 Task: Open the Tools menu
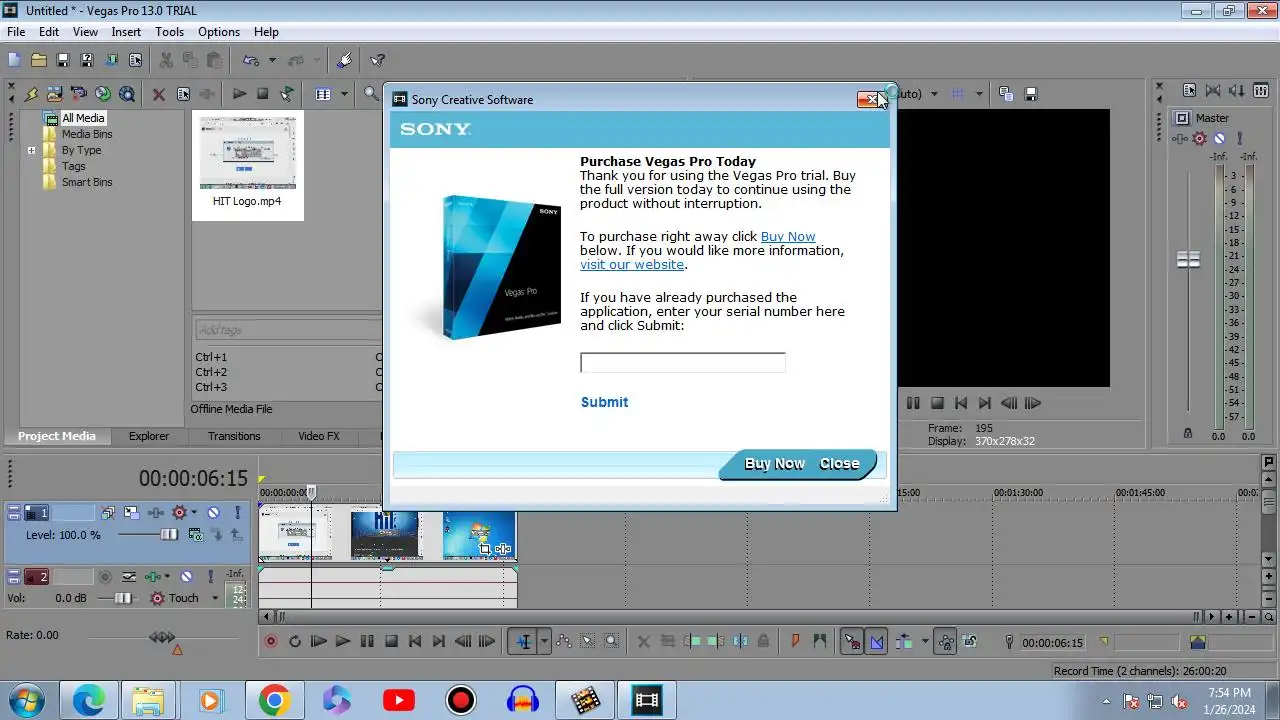tap(169, 32)
